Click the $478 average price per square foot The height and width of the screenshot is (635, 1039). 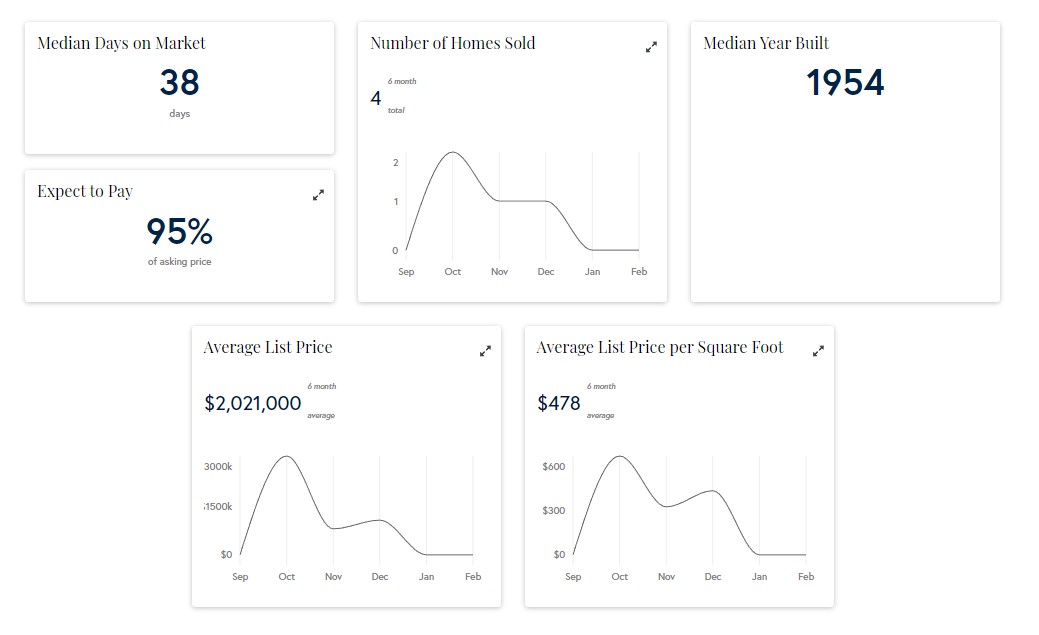[559, 403]
